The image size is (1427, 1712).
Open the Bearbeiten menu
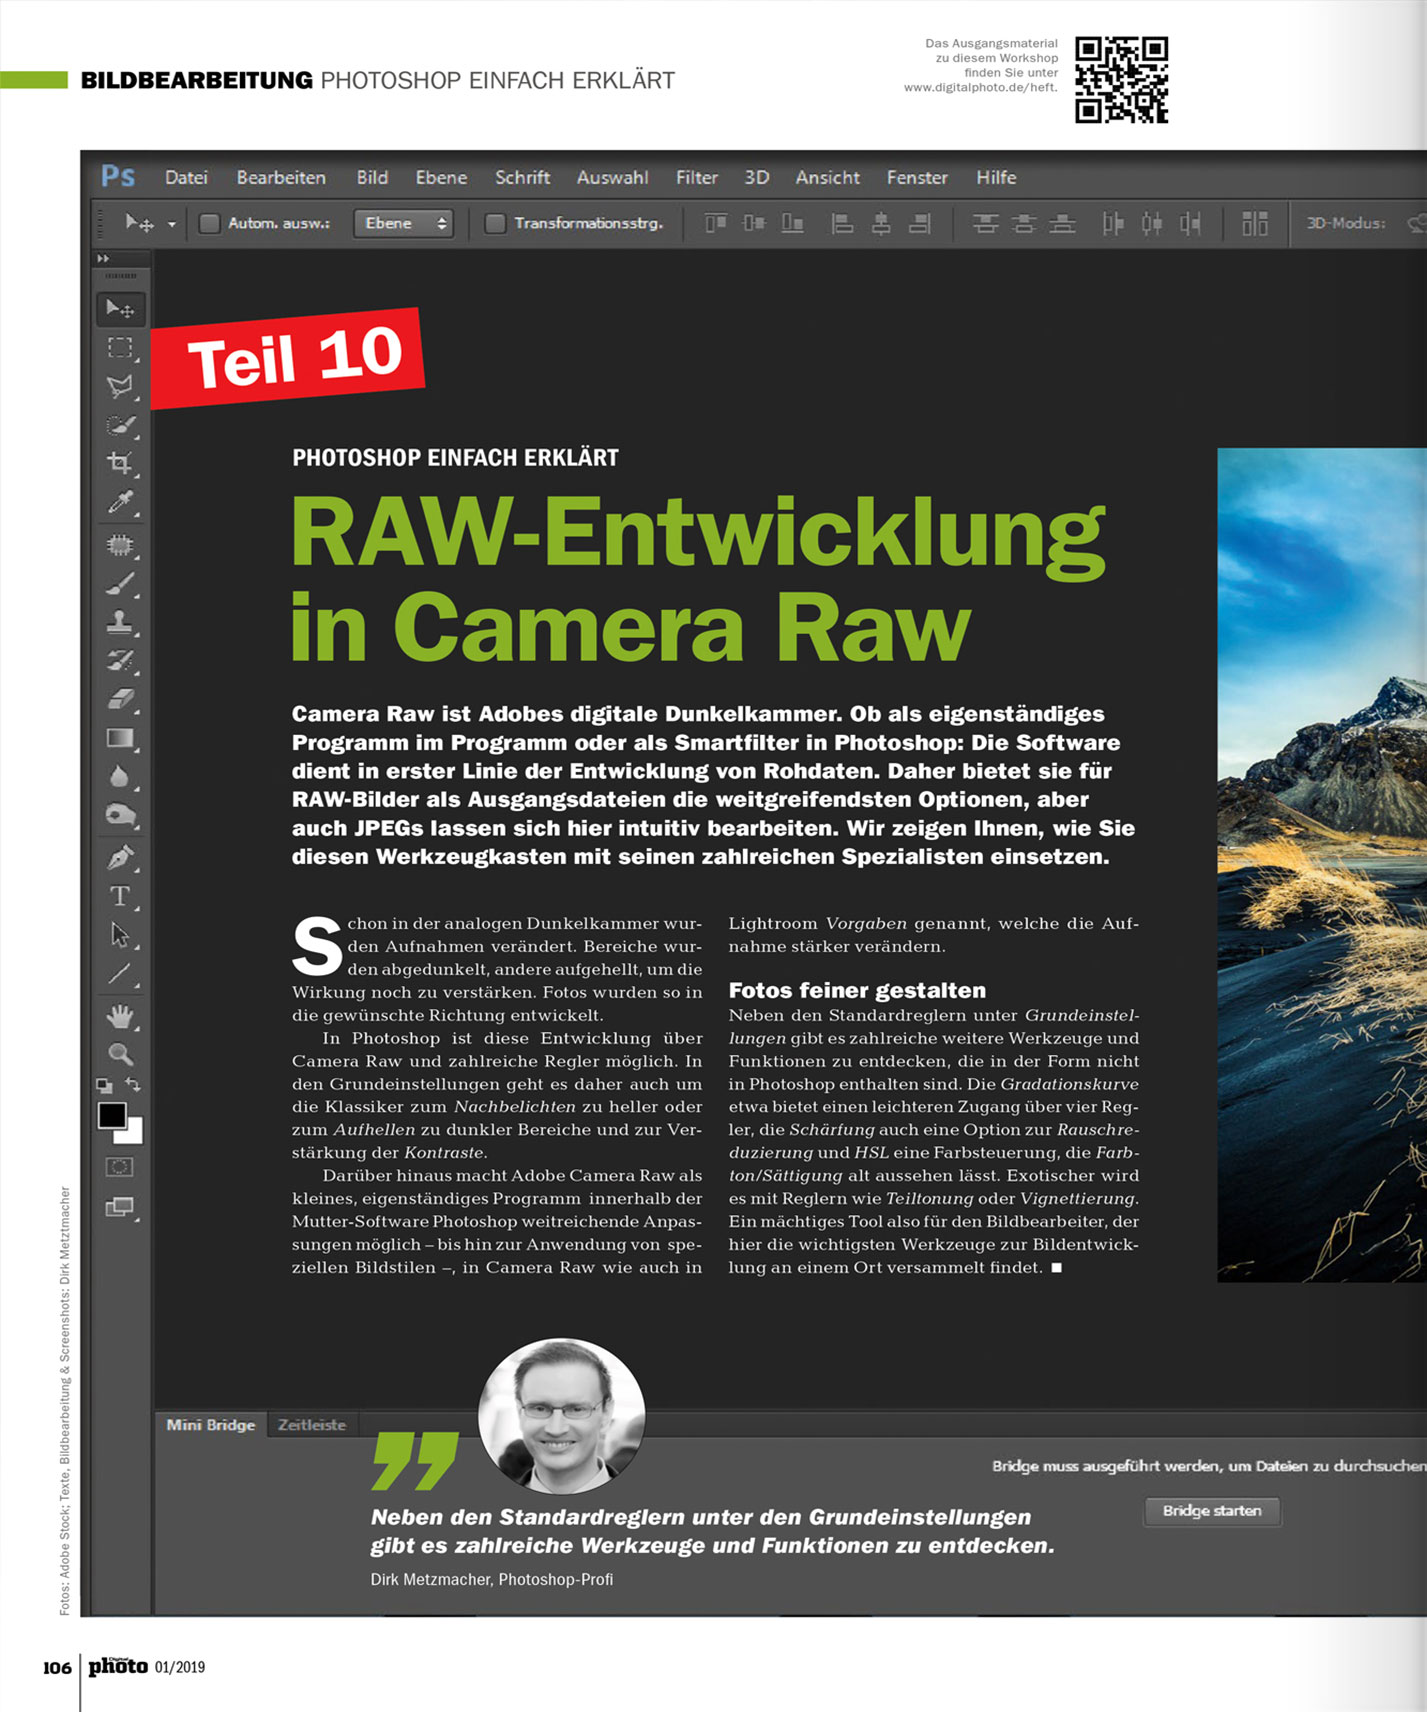(281, 177)
